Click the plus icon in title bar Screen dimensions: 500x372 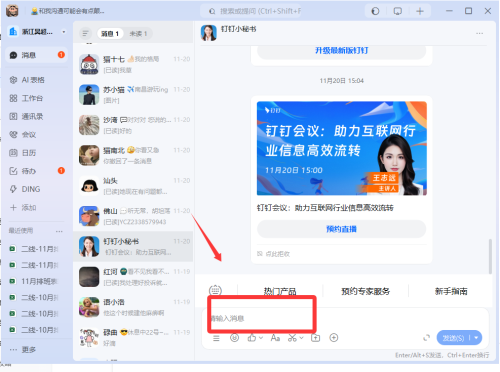coord(420,11)
